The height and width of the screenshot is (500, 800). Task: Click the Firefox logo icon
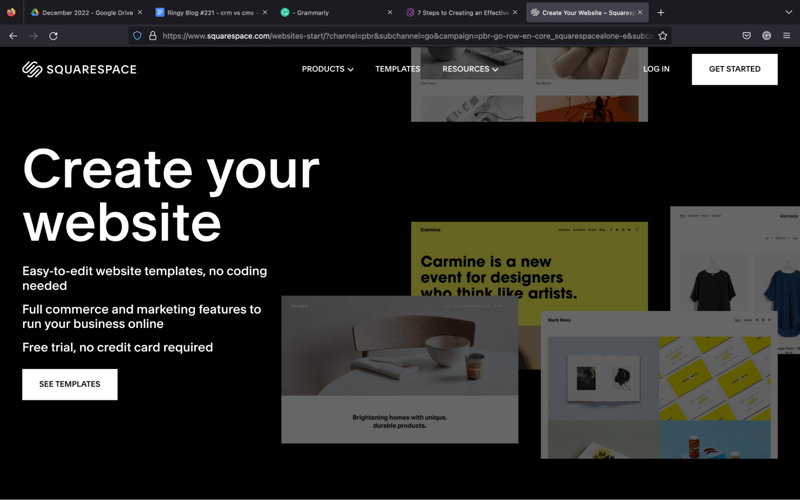click(x=11, y=12)
